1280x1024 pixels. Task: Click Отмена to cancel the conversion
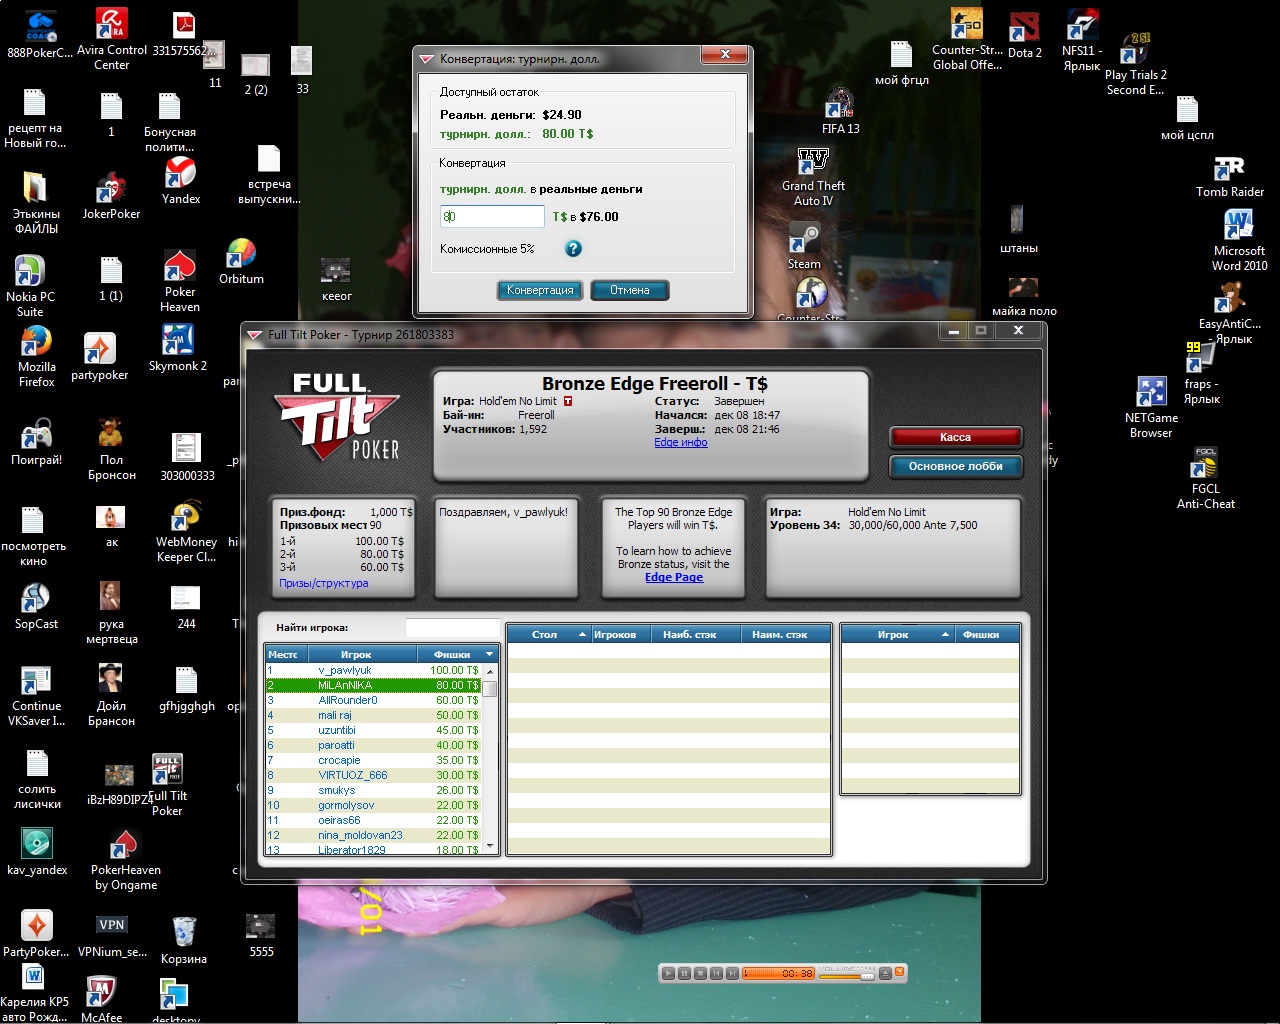tap(629, 290)
